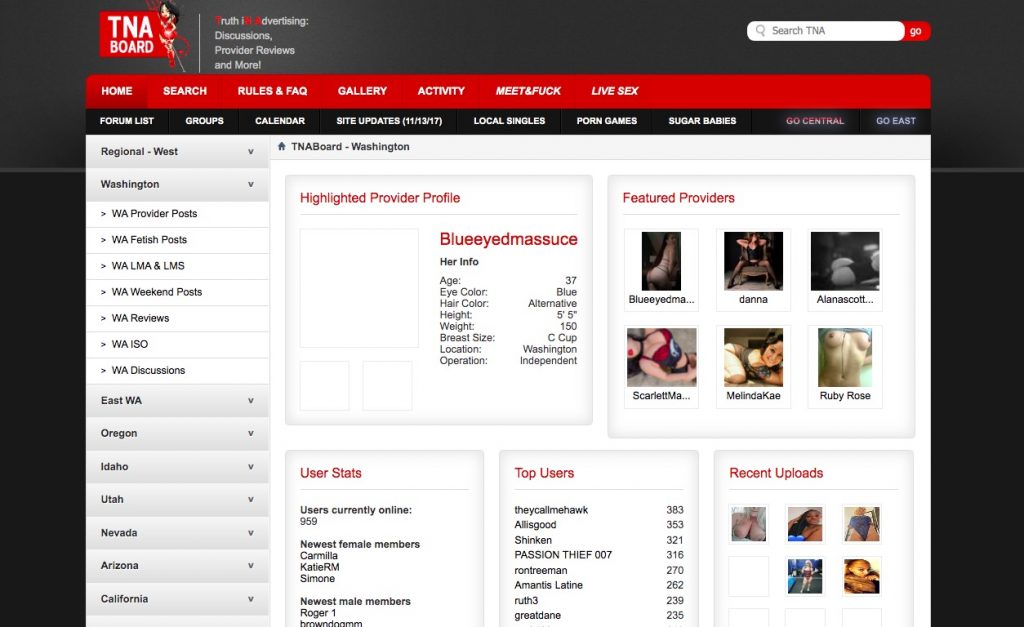Expand the East WA section
This screenshot has width=1024, height=627.
point(178,400)
